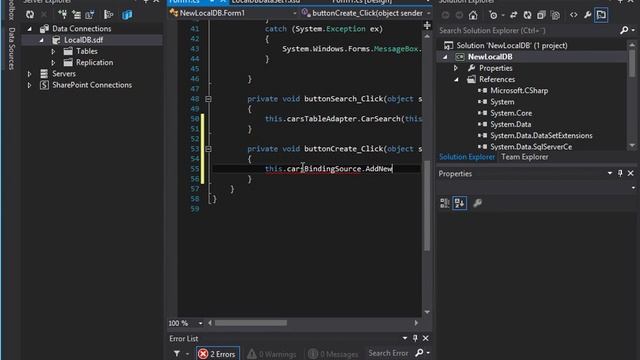
Task: Open the Error List window options dropdown
Action: [x=404, y=338]
